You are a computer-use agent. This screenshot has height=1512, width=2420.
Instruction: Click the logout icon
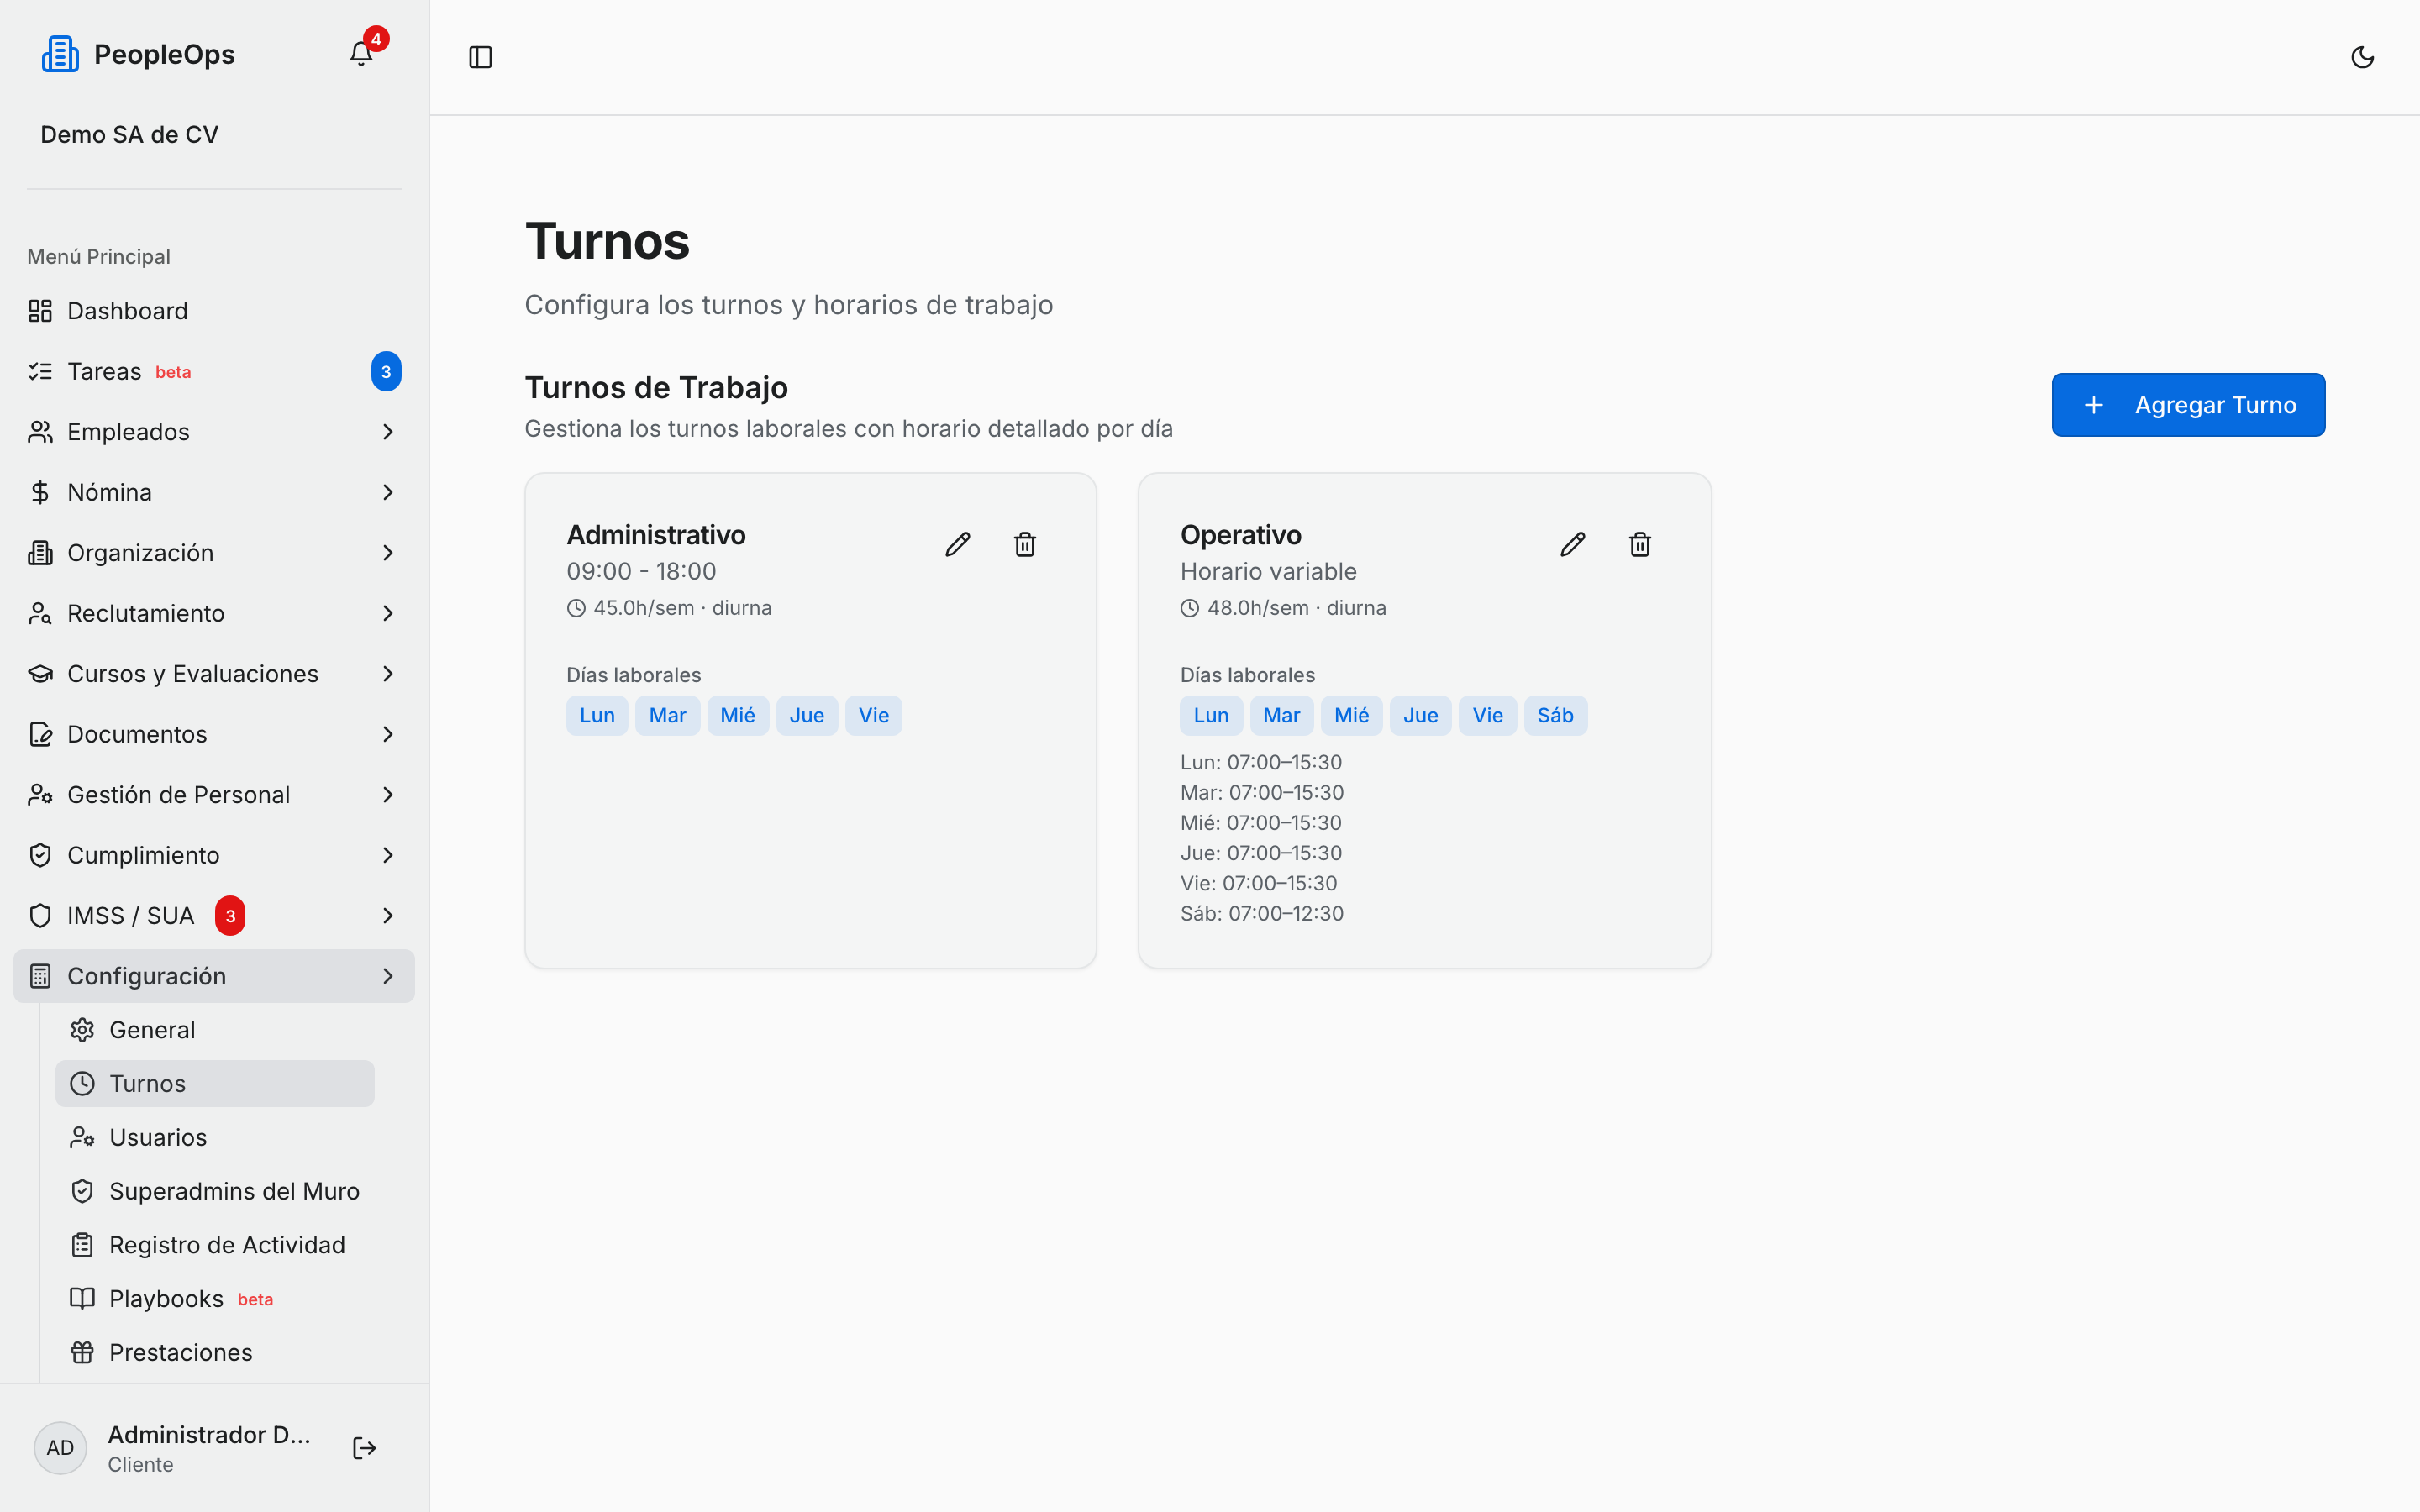coord(364,1448)
